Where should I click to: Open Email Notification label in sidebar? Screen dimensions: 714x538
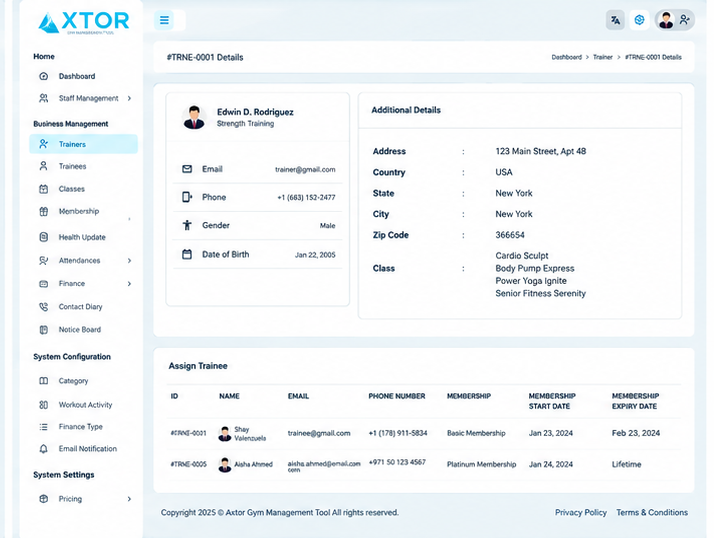pos(88,449)
